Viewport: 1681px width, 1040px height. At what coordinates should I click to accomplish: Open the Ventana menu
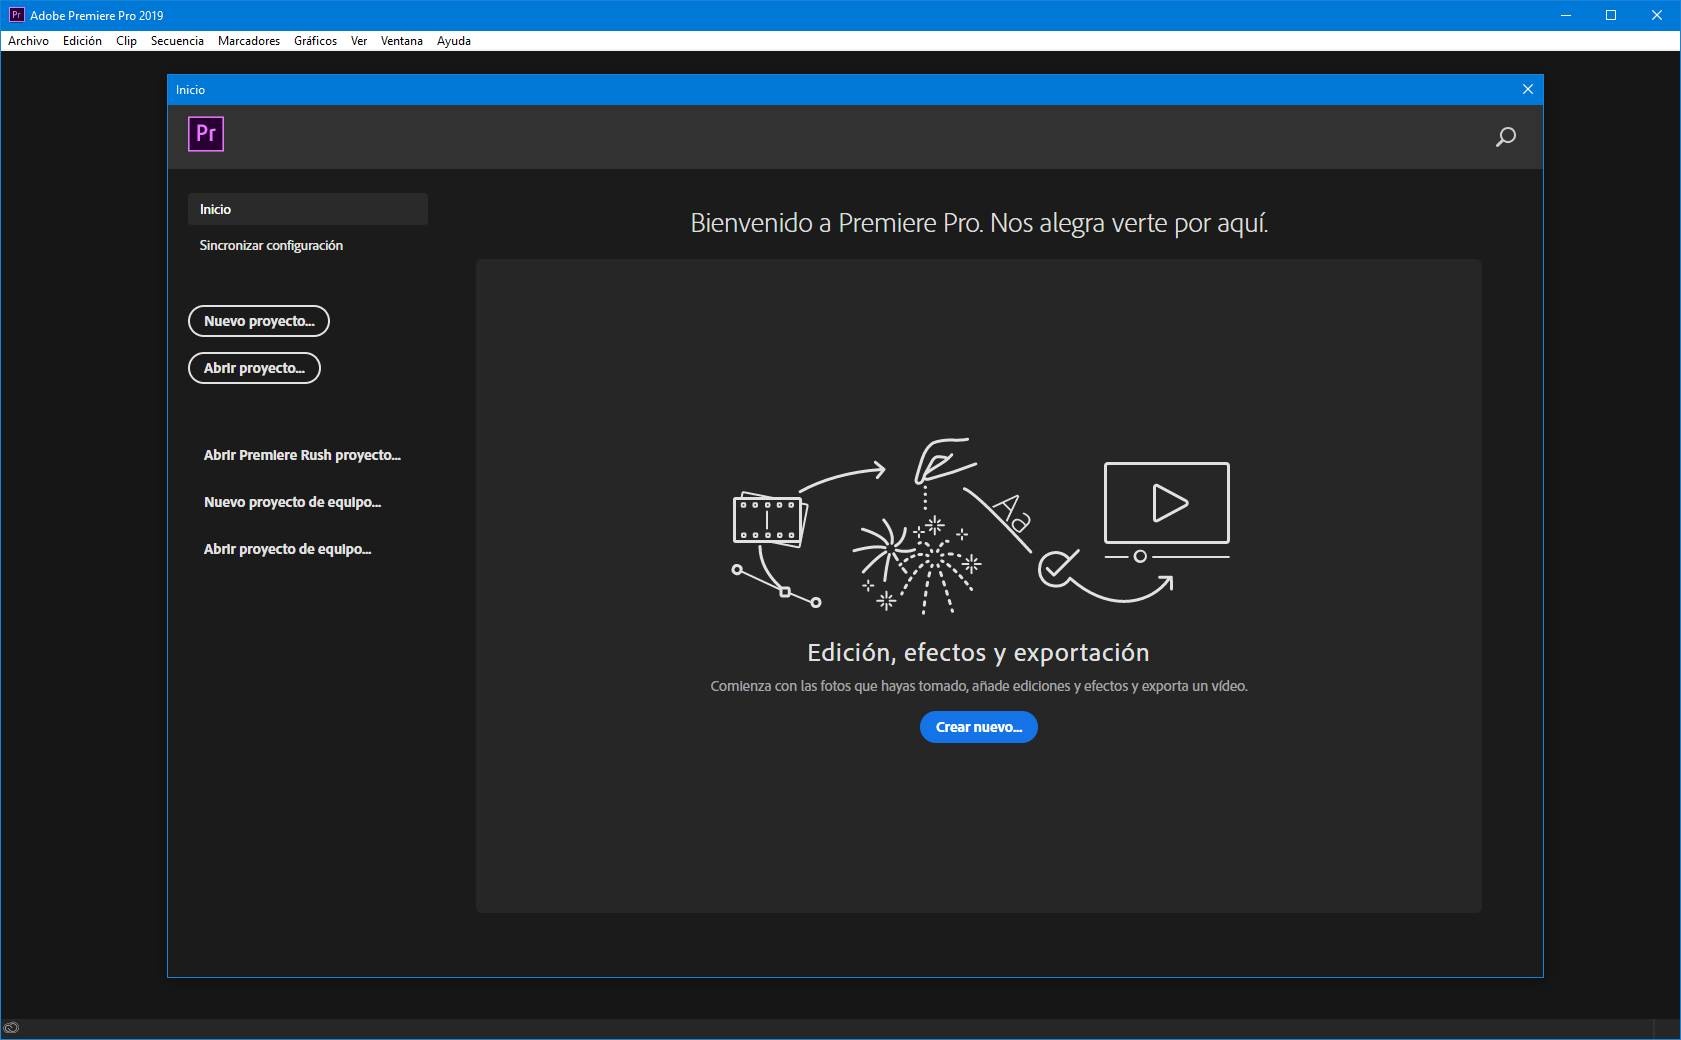coord(402,41)
